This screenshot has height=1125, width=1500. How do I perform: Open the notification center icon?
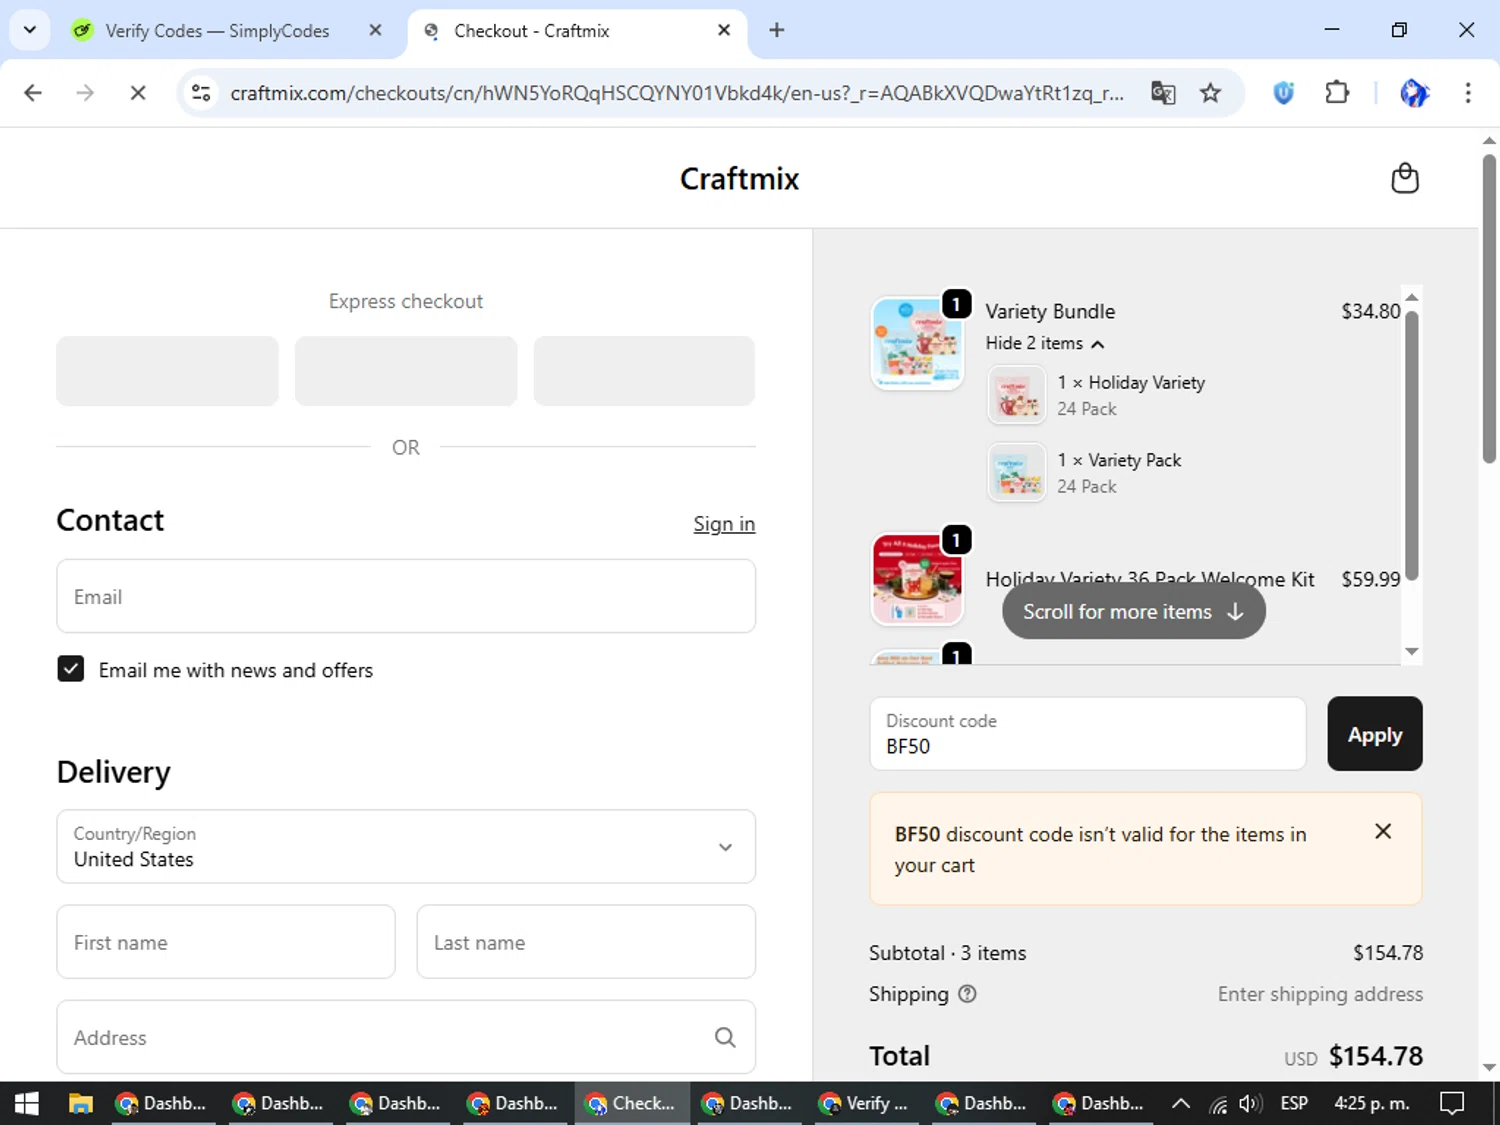tap(1452, 1103)
